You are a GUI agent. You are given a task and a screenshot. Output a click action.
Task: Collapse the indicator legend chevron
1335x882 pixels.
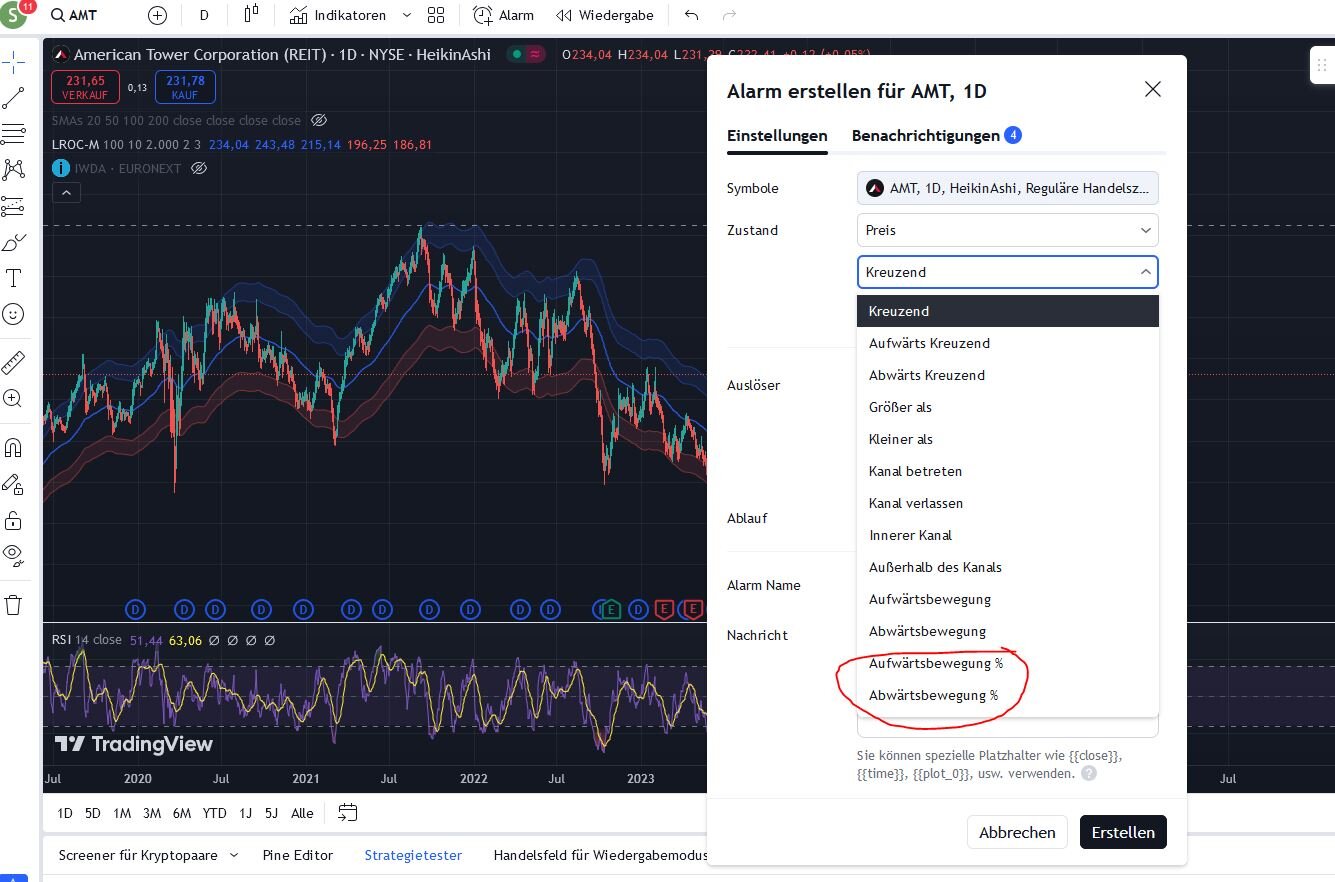pos(66,193)
